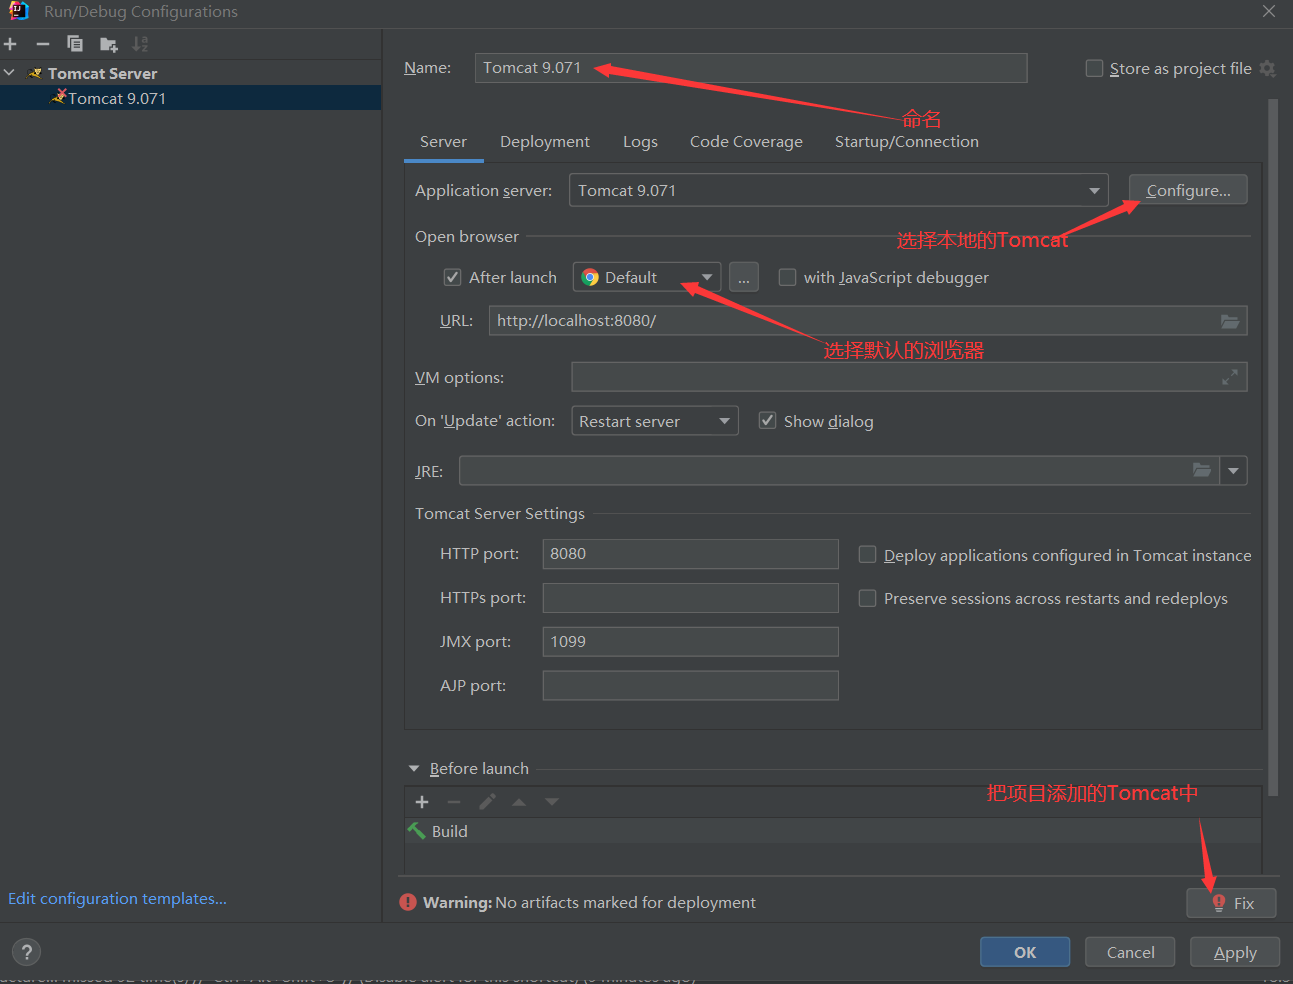Open Edit configuration templates link
Screen dimensions: 1293x984
pyautogui.click(x=117, y=898)
